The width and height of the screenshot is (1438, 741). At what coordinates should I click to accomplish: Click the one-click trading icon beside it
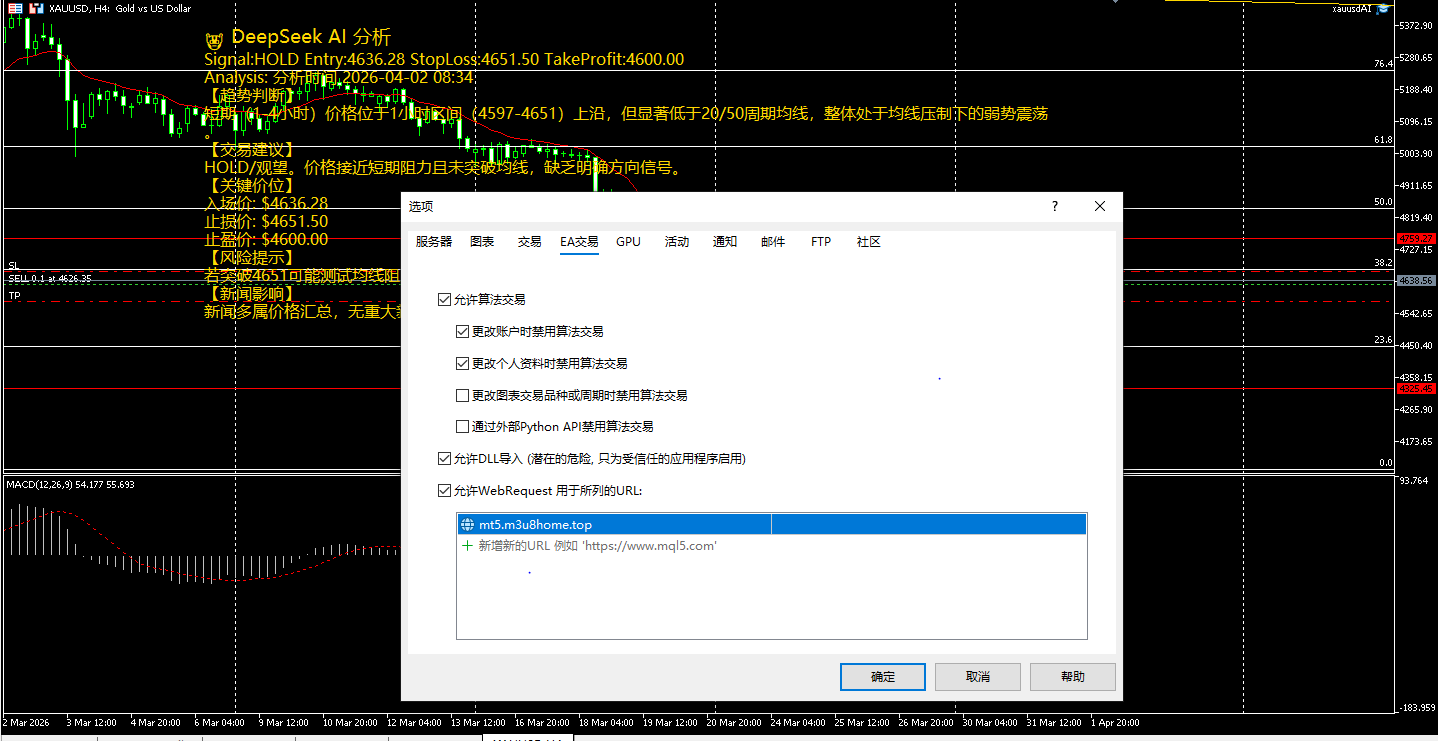(36, 9)
